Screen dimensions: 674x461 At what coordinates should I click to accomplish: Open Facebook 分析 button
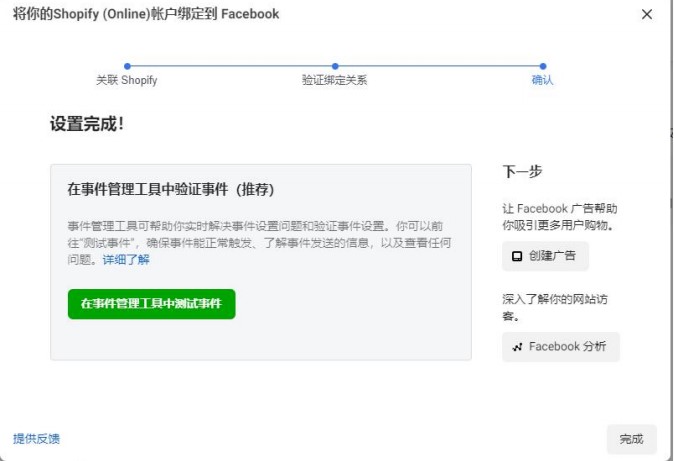561,347
